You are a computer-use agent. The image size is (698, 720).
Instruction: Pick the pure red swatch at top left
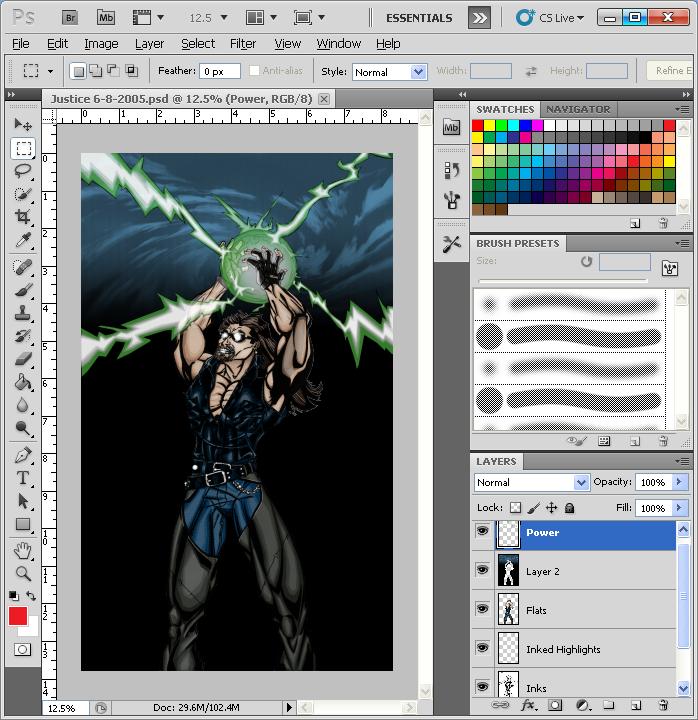[x=478, y=125]
